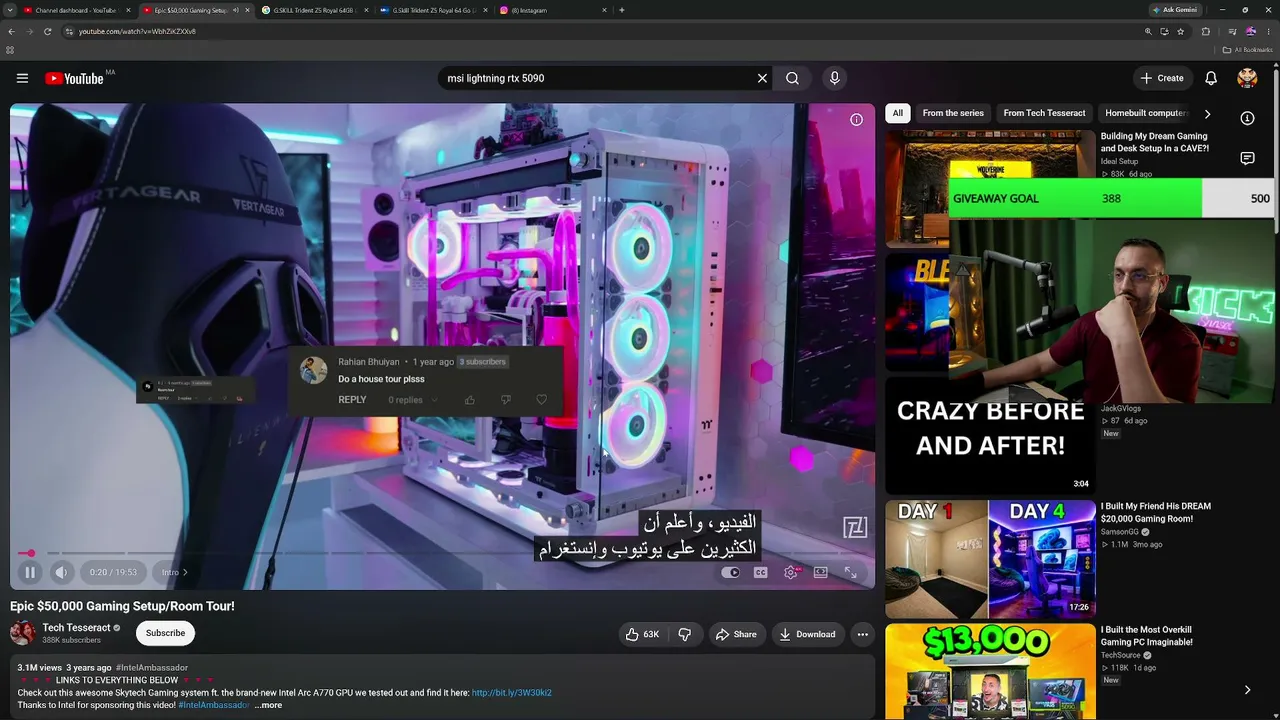
Task: Click the address bar URL
Action: click(137, 31)
